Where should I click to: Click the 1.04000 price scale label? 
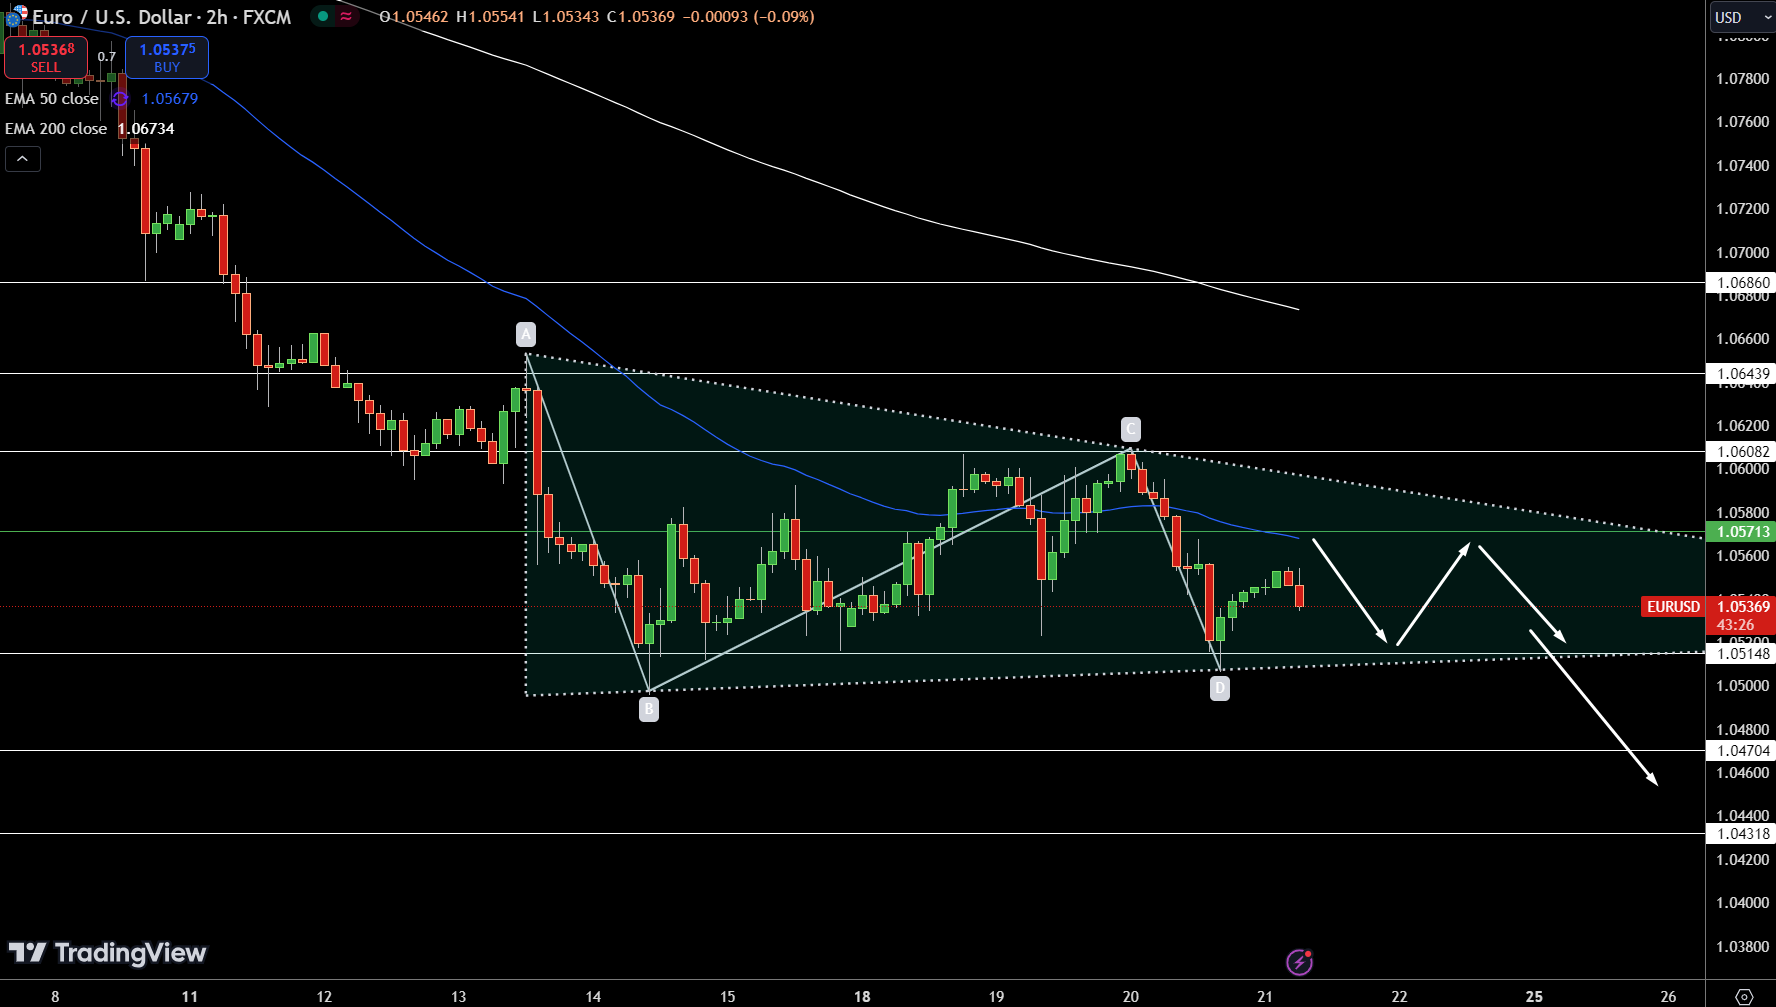(x=1742, y=902)
